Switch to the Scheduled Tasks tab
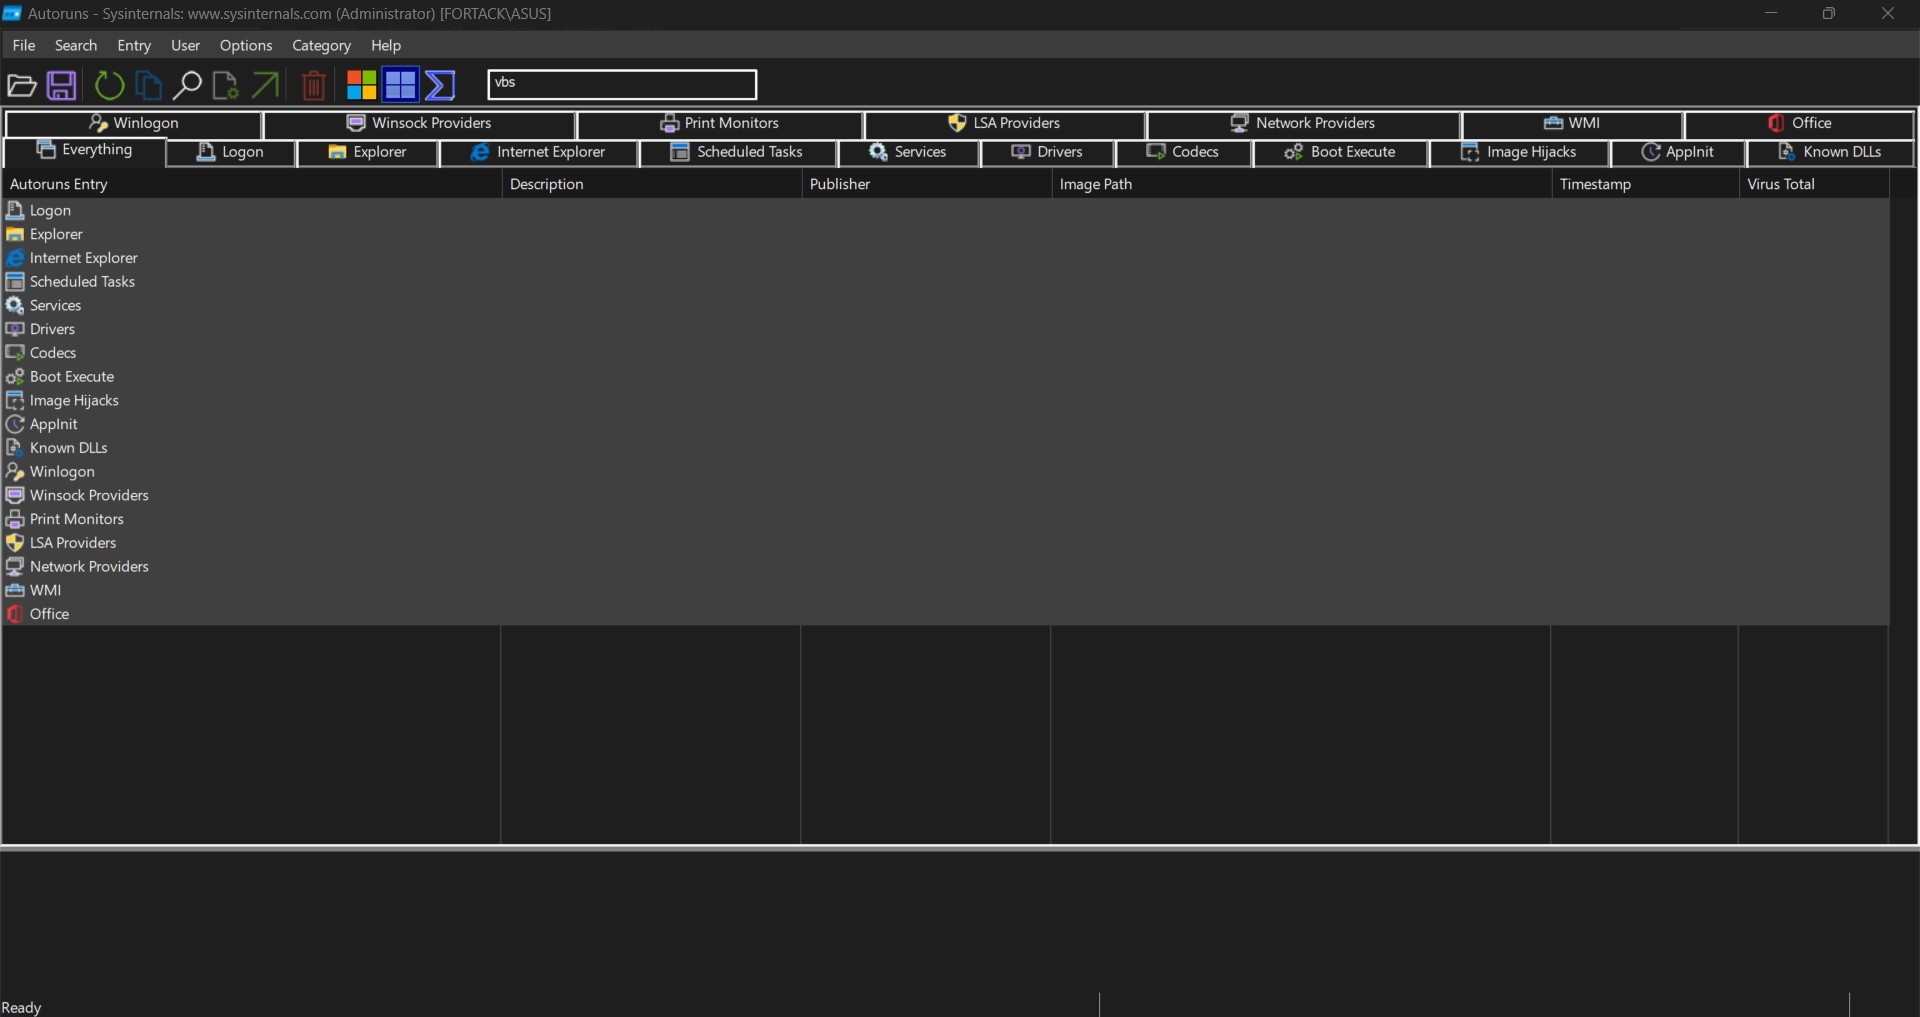1920x1017 pixels. (738, 152)
